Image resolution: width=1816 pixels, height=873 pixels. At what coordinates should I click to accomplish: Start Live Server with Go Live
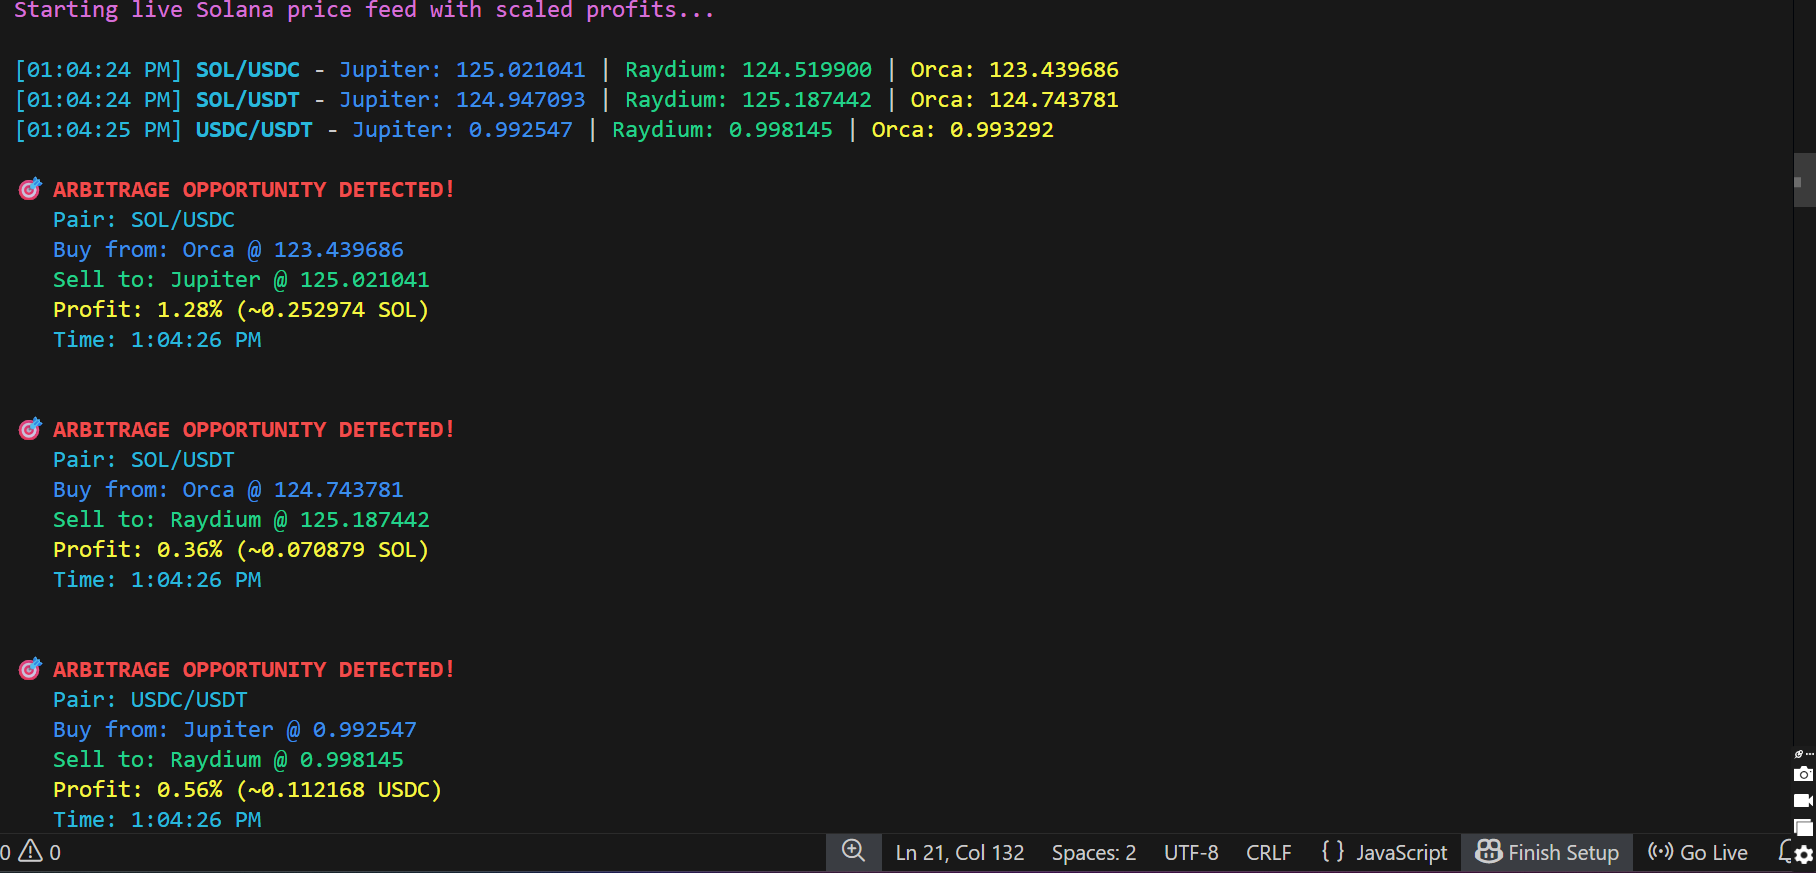[x=1698, y=853]
